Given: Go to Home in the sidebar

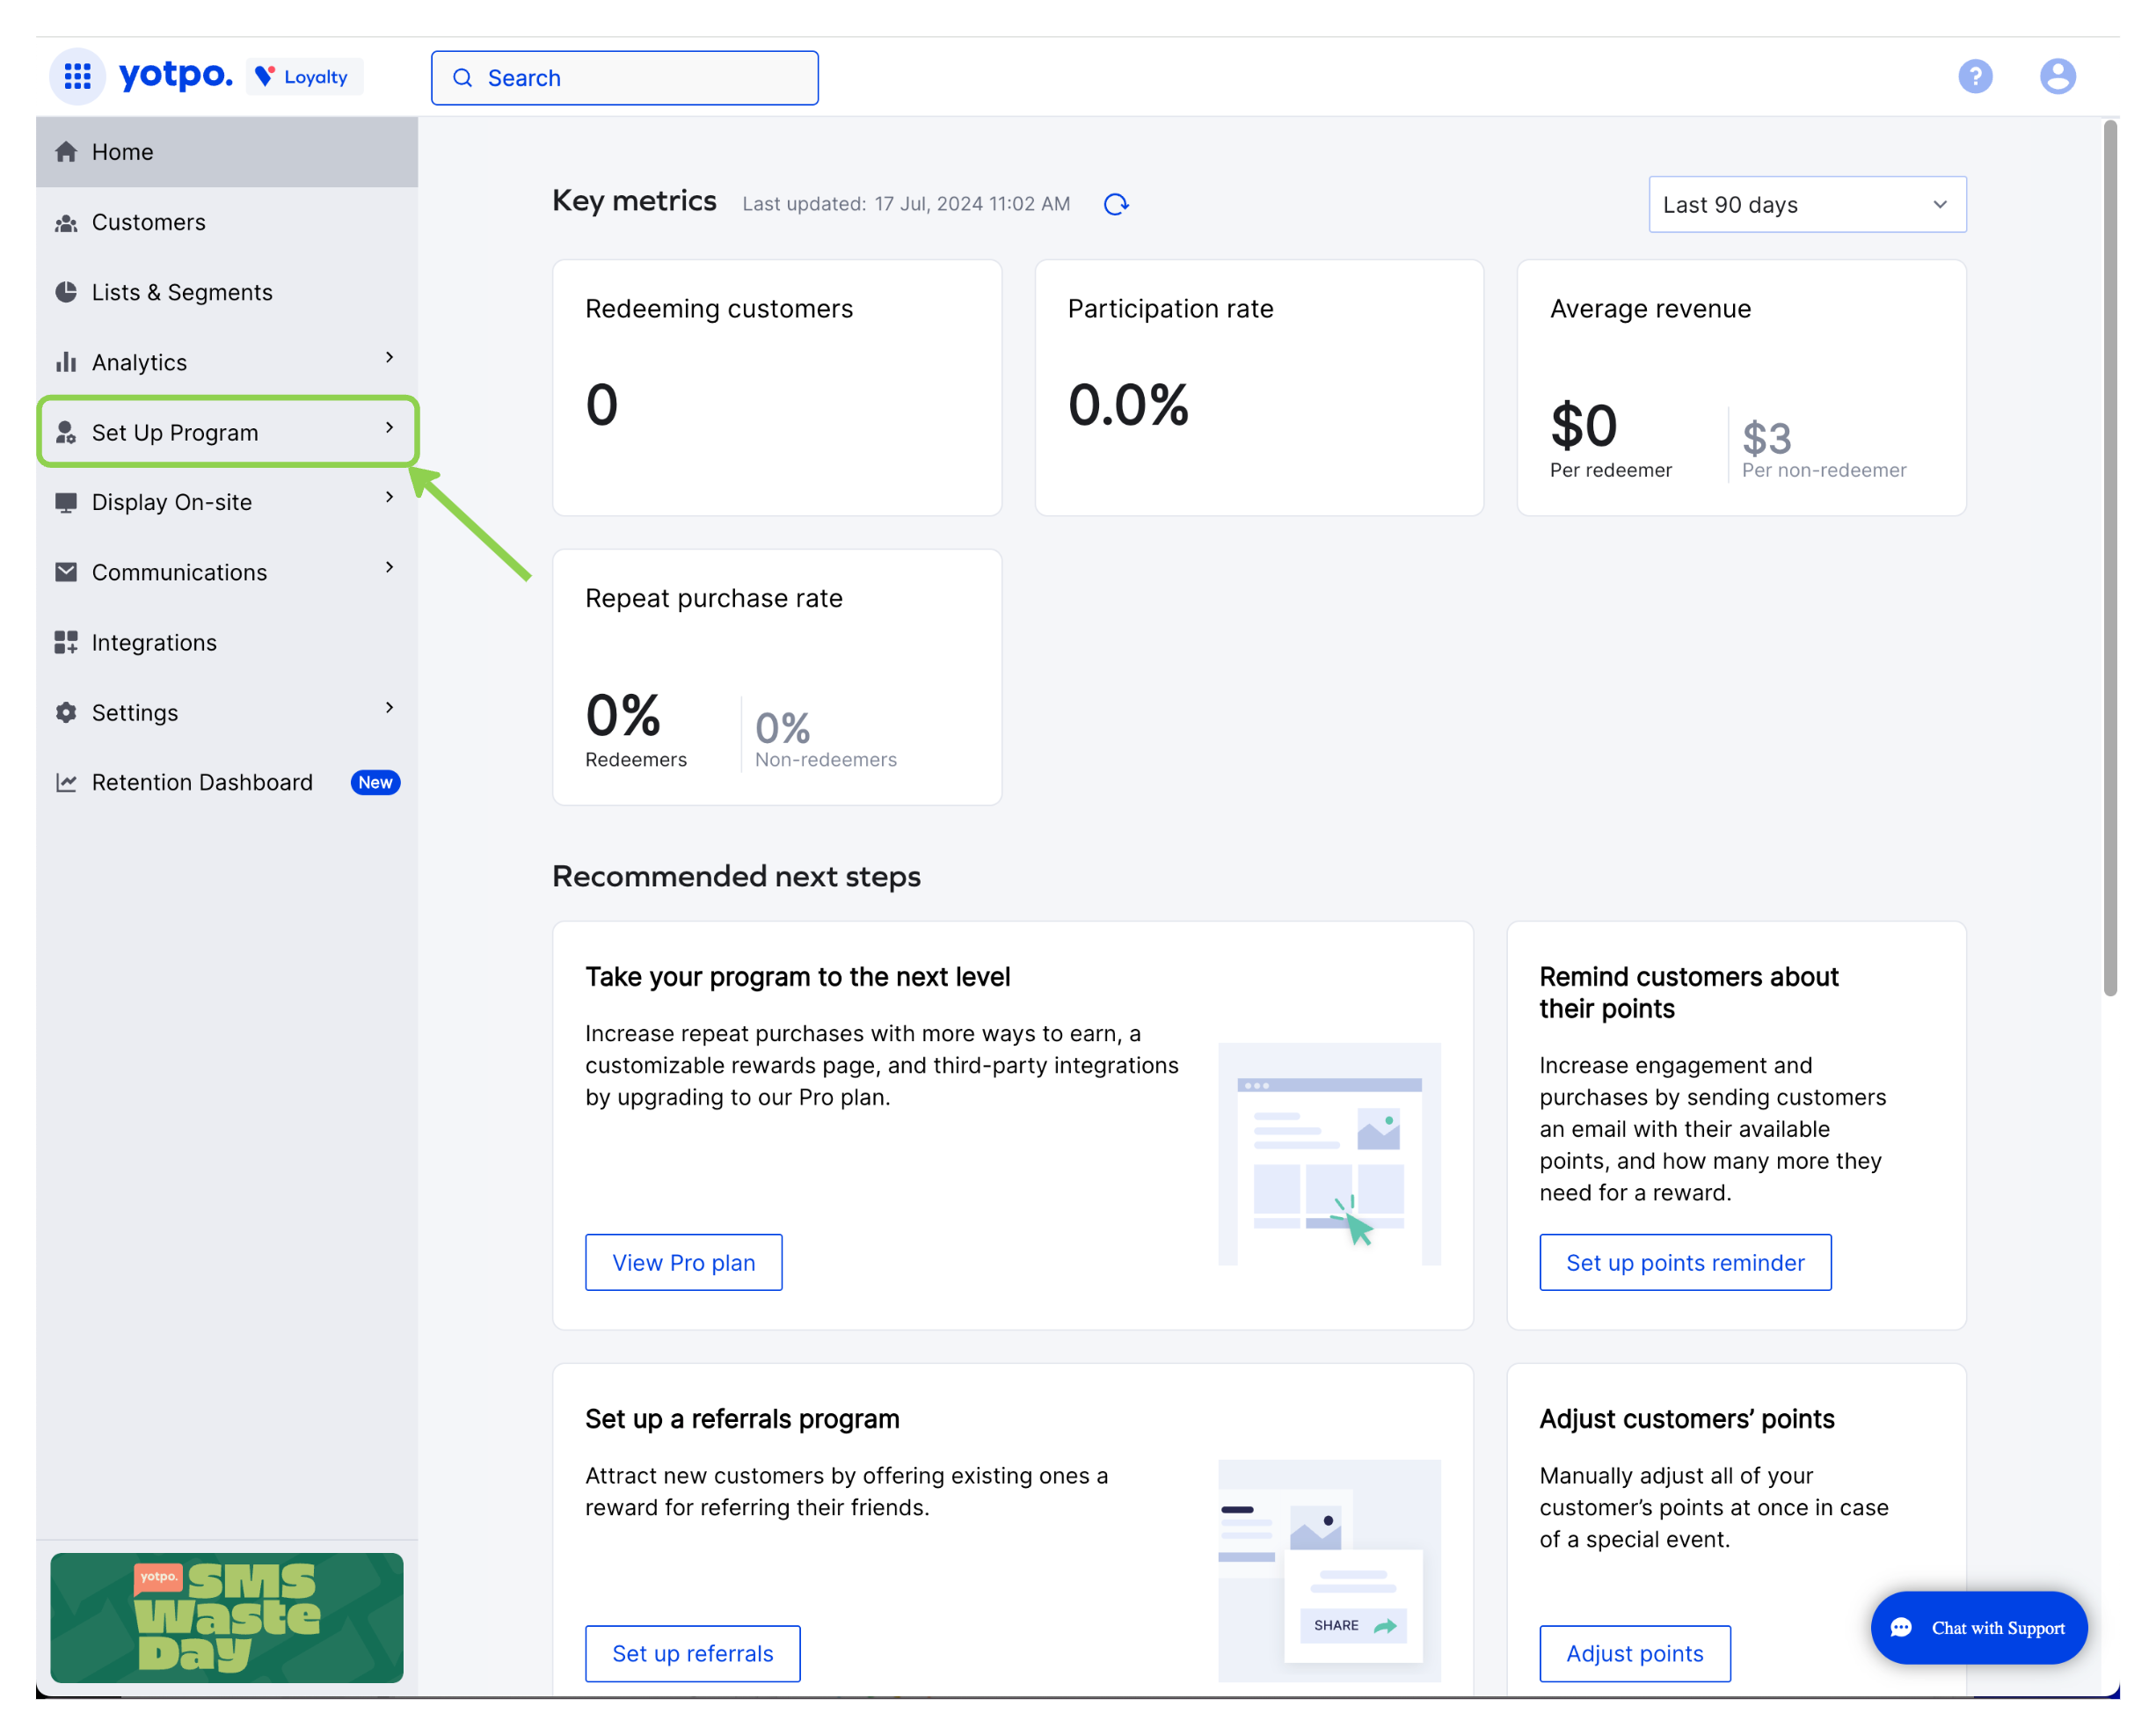Looking at the screenshot, I should (227, 152).
